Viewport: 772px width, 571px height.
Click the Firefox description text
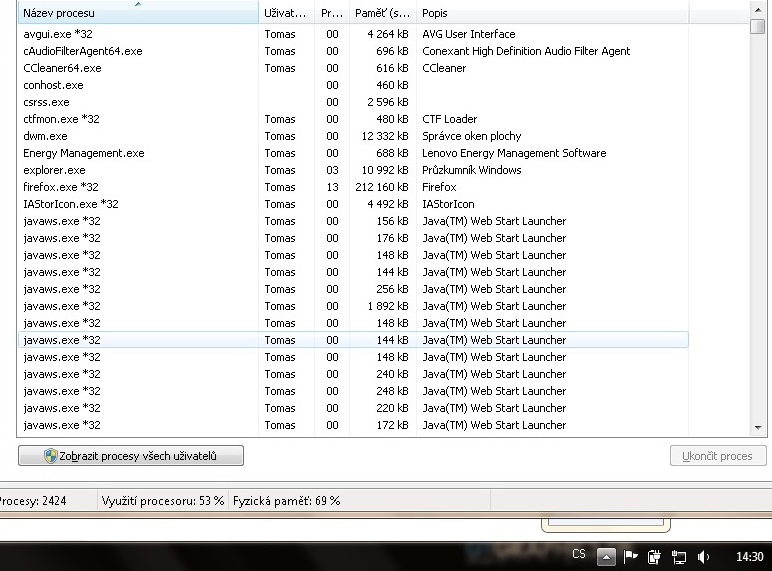pos(439,187)
